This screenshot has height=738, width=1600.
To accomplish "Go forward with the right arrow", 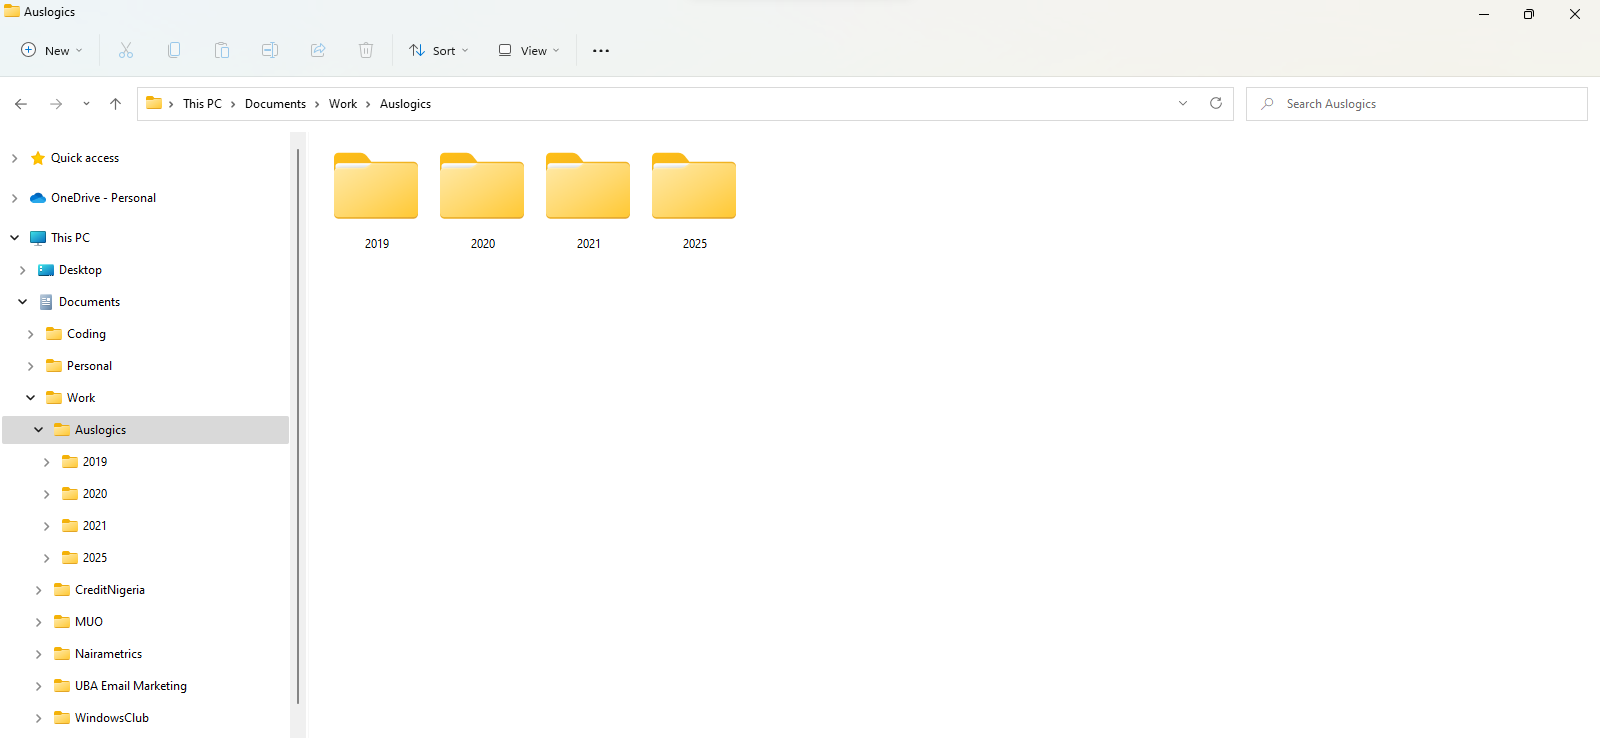I will (56, 104).
